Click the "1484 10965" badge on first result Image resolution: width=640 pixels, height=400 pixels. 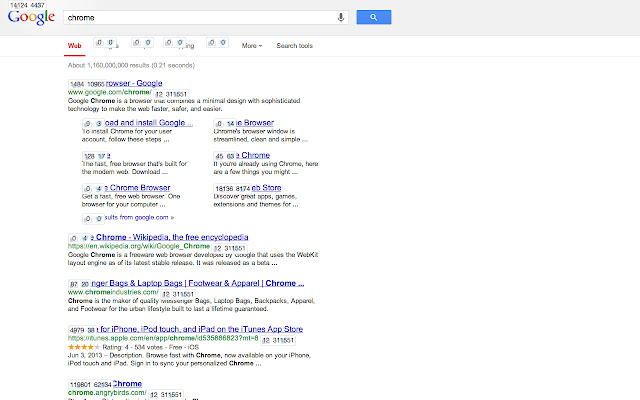coord(87,84)
